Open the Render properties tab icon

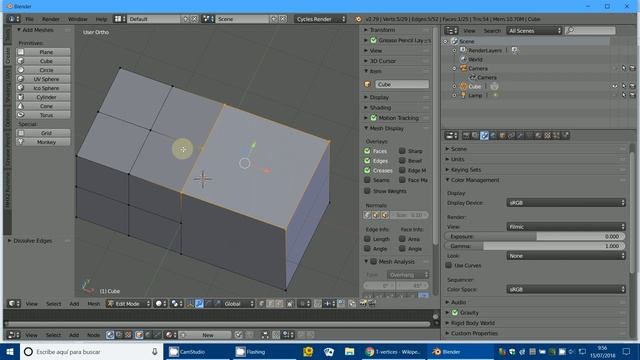click(x=466, y=136)
